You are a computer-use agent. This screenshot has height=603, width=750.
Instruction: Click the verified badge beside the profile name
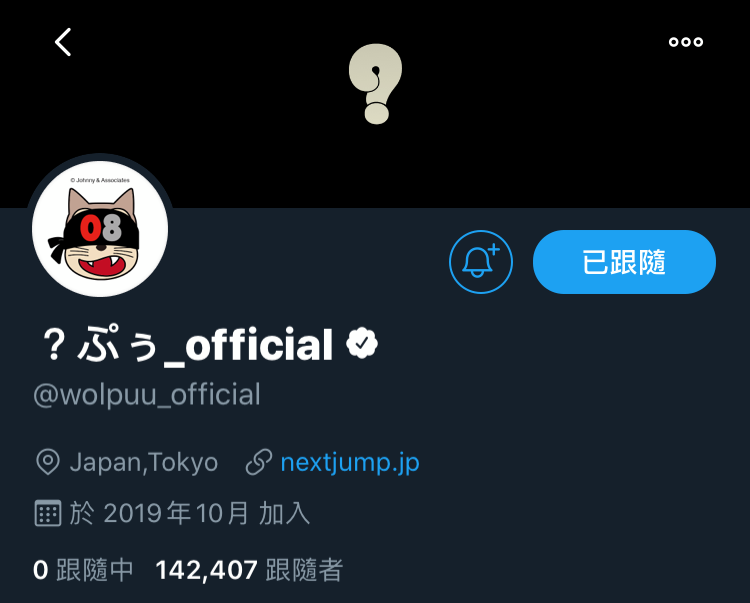(362, 343)
